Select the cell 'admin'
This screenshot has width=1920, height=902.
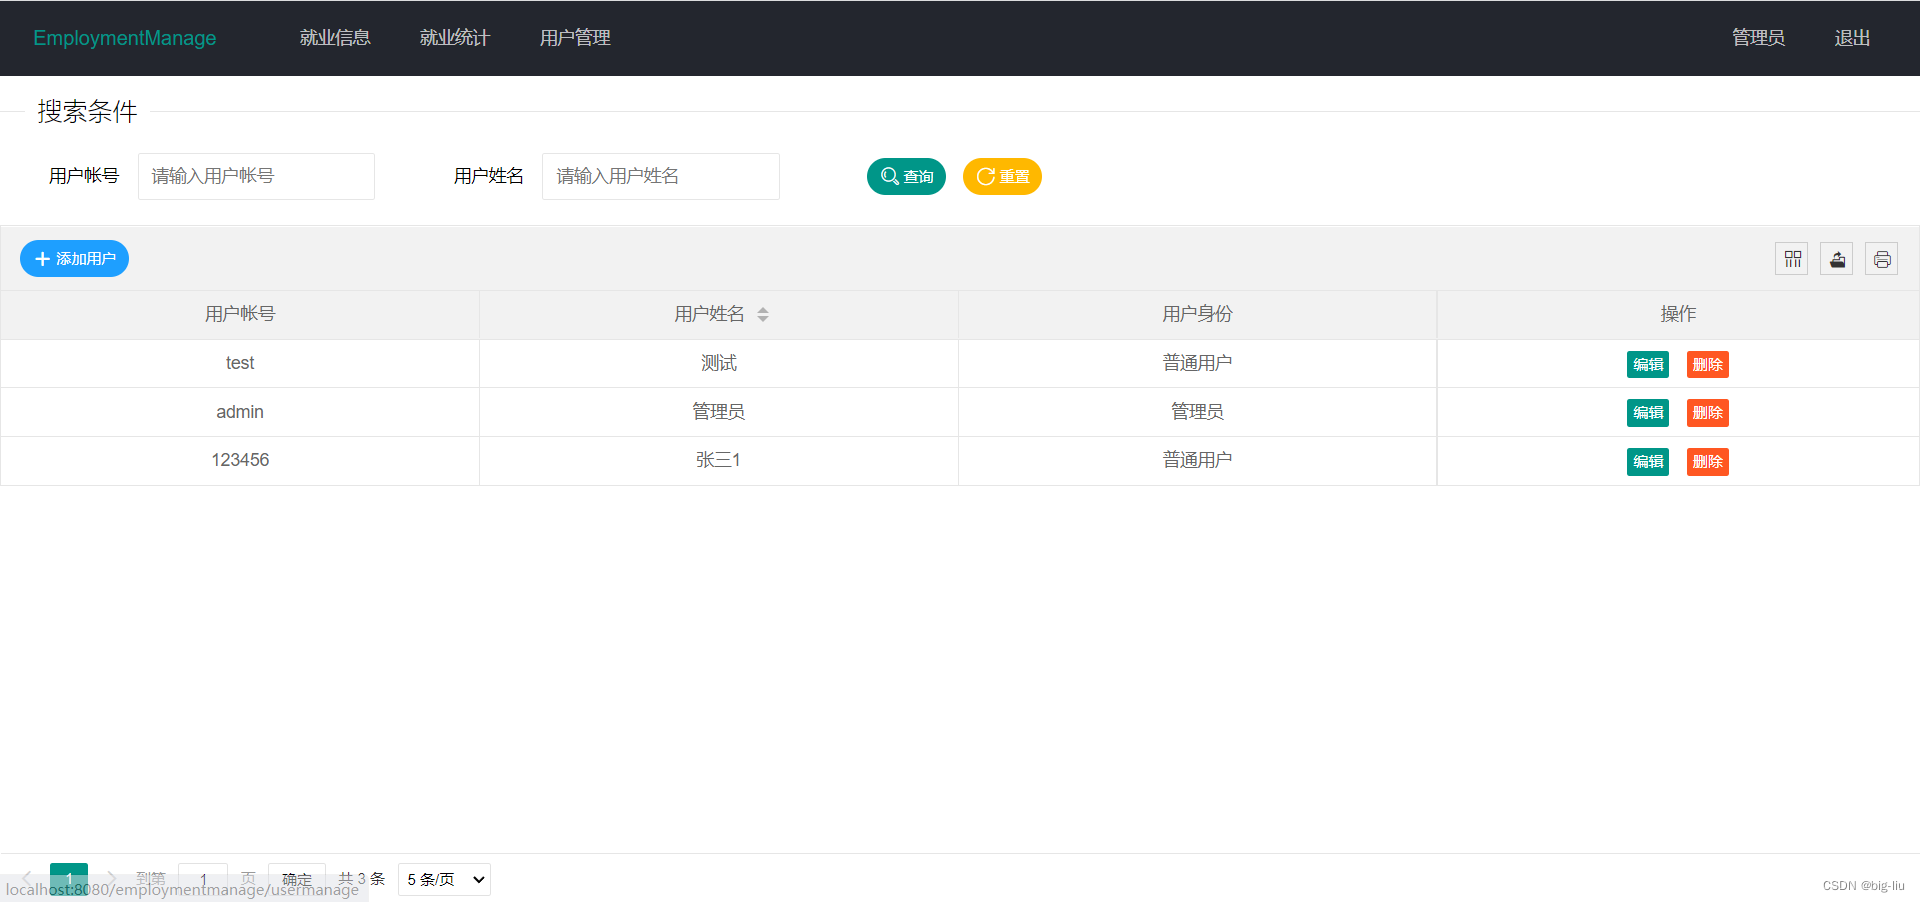tap(240, 412)
